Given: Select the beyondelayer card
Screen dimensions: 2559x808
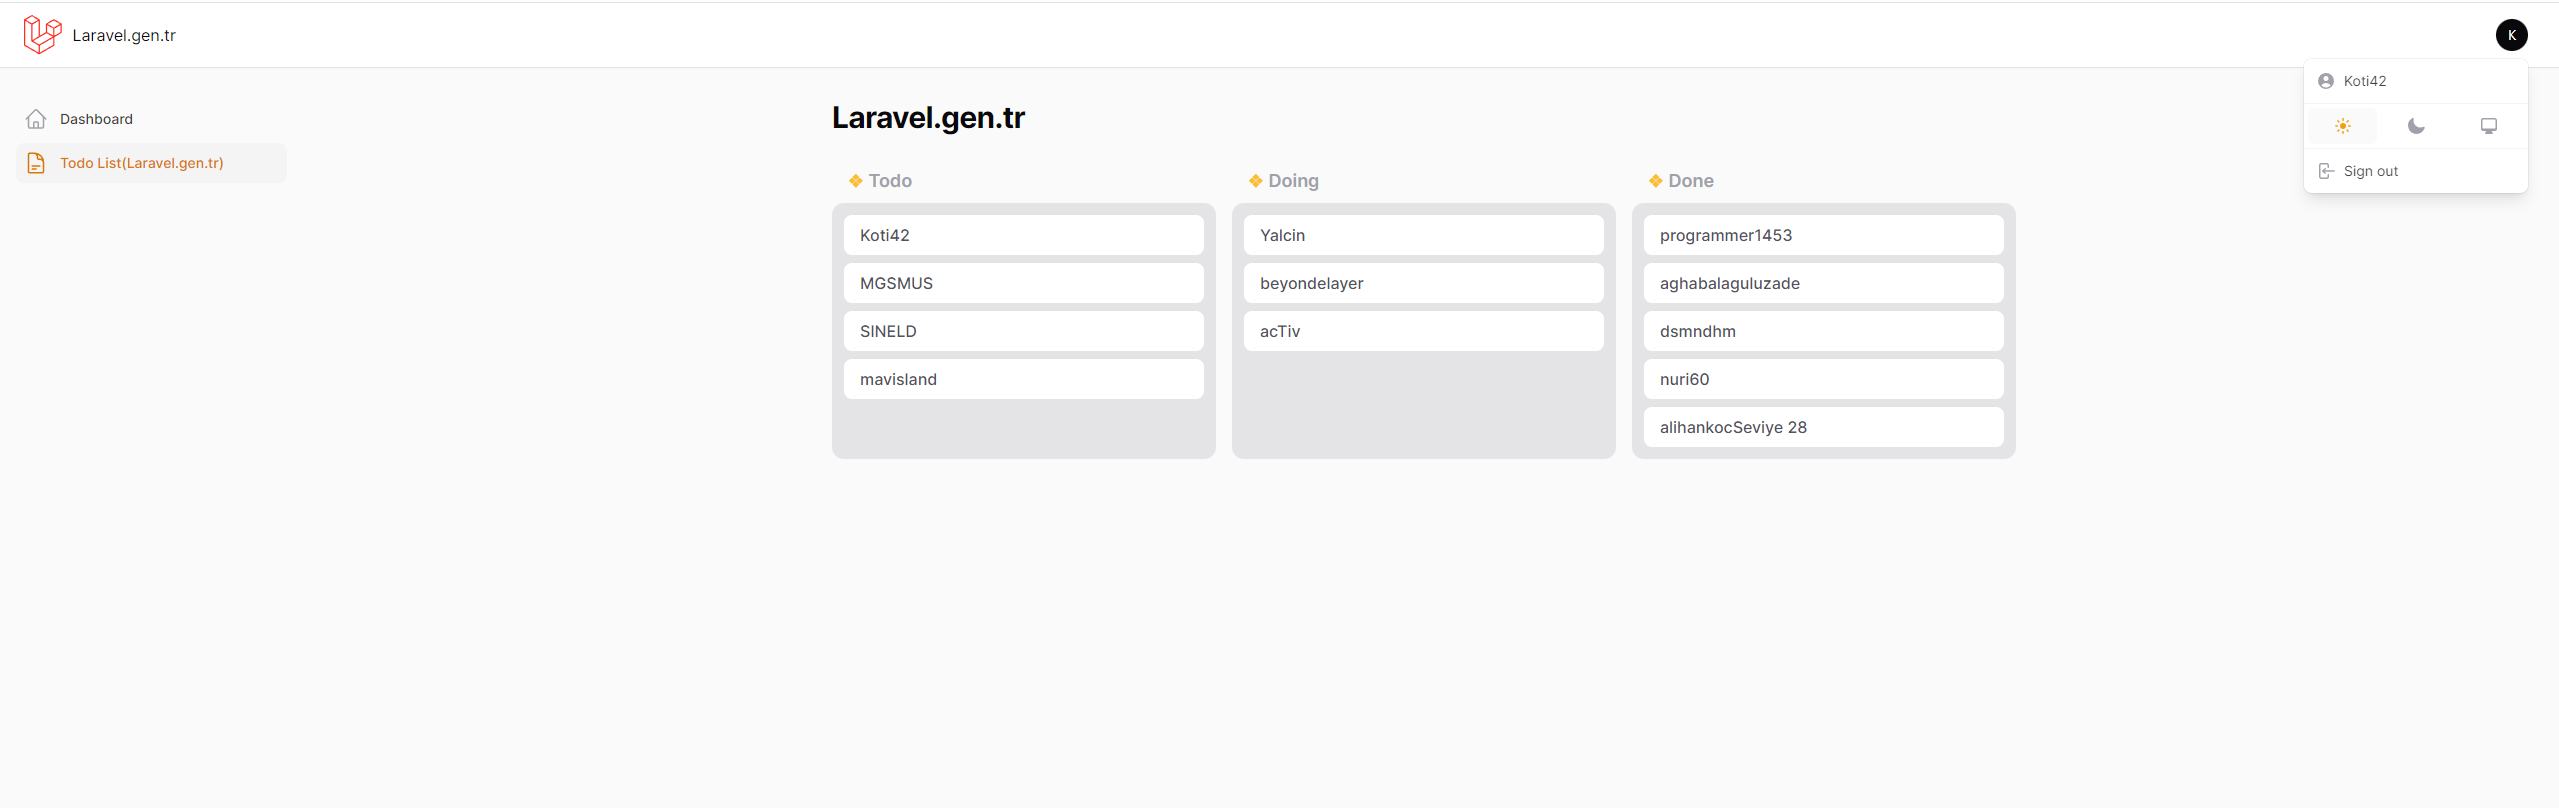Looking at the screenshot, I should (1424, 283).
